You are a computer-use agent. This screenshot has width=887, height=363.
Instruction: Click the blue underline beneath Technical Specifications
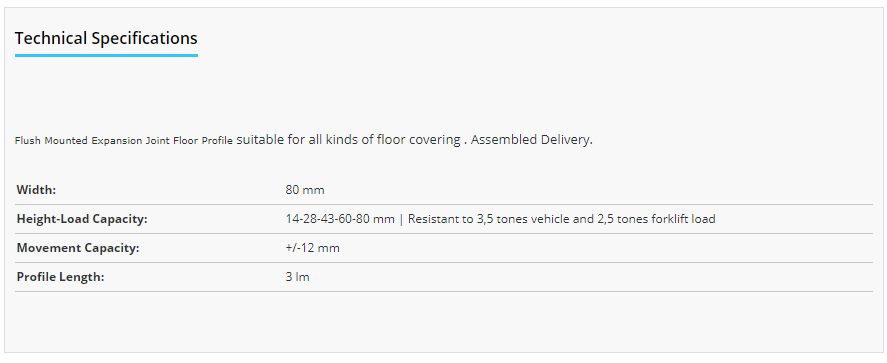(x=106, y=55)
